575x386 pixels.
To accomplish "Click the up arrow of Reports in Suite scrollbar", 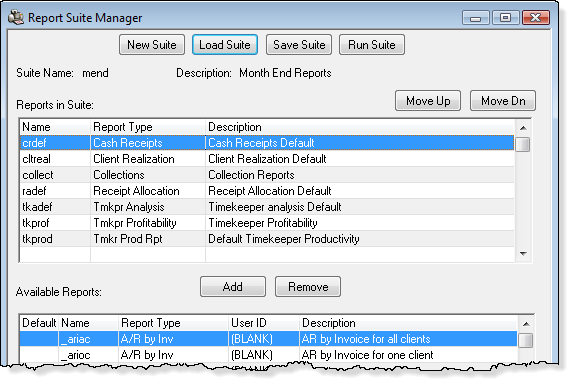I will click(x=523, y=128).
